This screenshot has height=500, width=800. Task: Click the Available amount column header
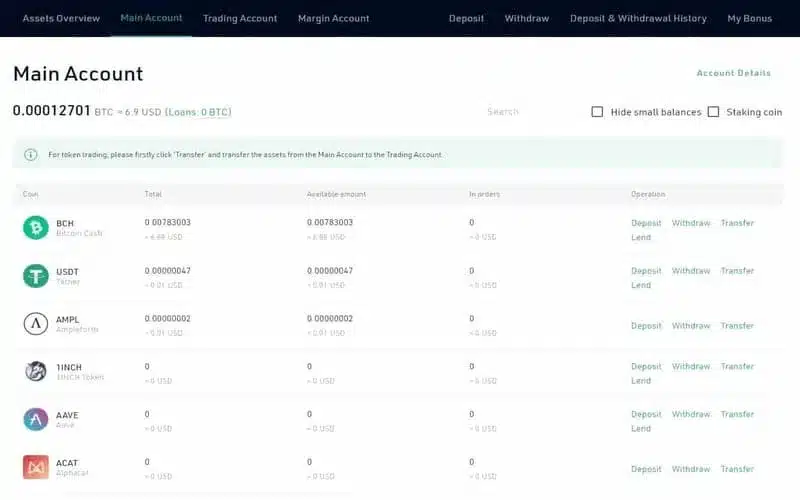336,194
